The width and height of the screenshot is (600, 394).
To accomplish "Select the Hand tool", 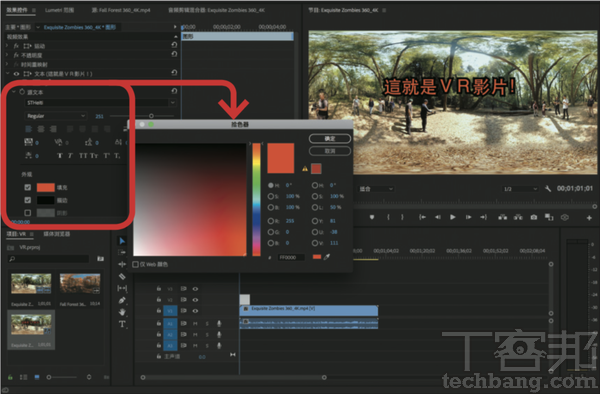I will (x=122, y=312).
